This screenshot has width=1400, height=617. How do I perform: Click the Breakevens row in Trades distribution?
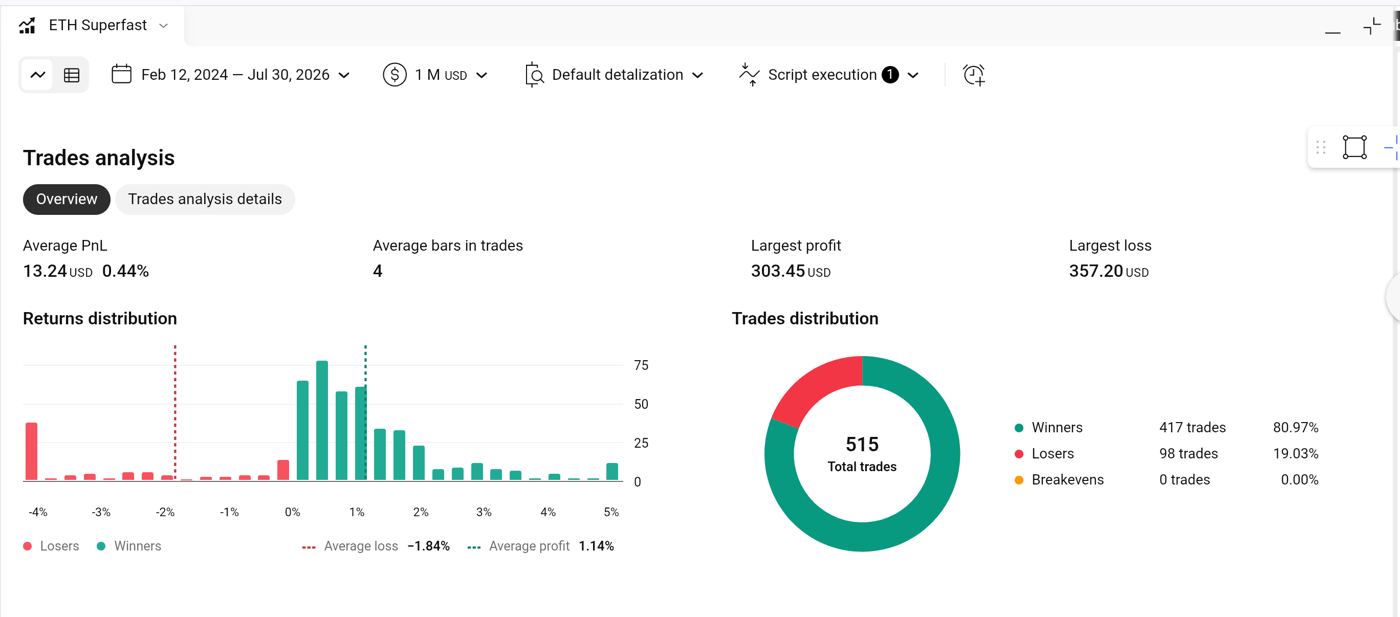click(x=1166, y=480)
